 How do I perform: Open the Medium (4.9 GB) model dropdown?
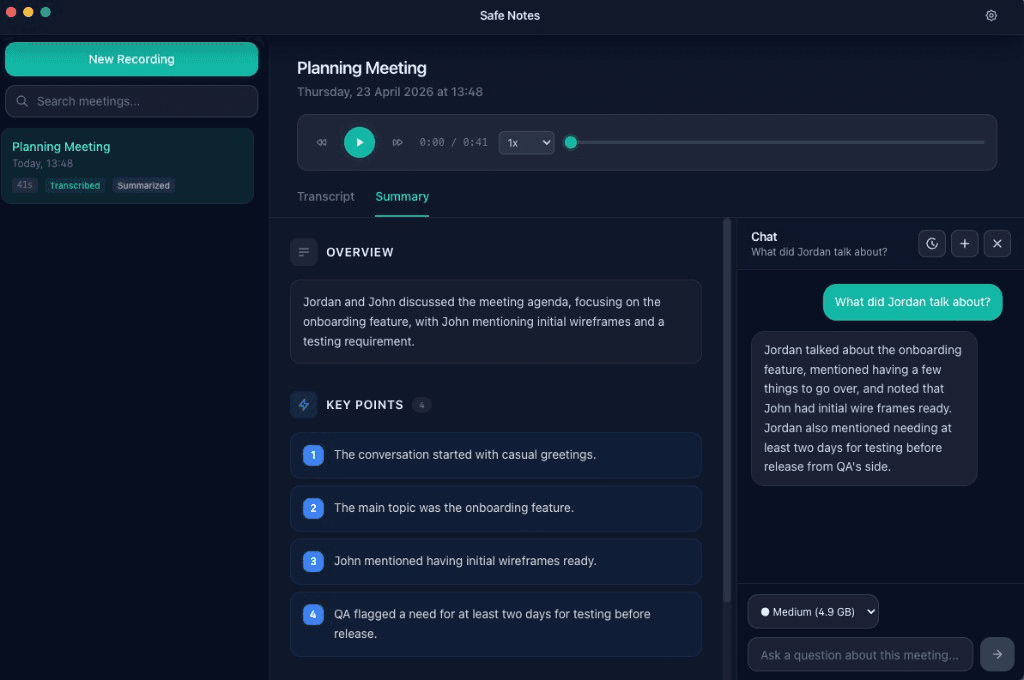813,612
